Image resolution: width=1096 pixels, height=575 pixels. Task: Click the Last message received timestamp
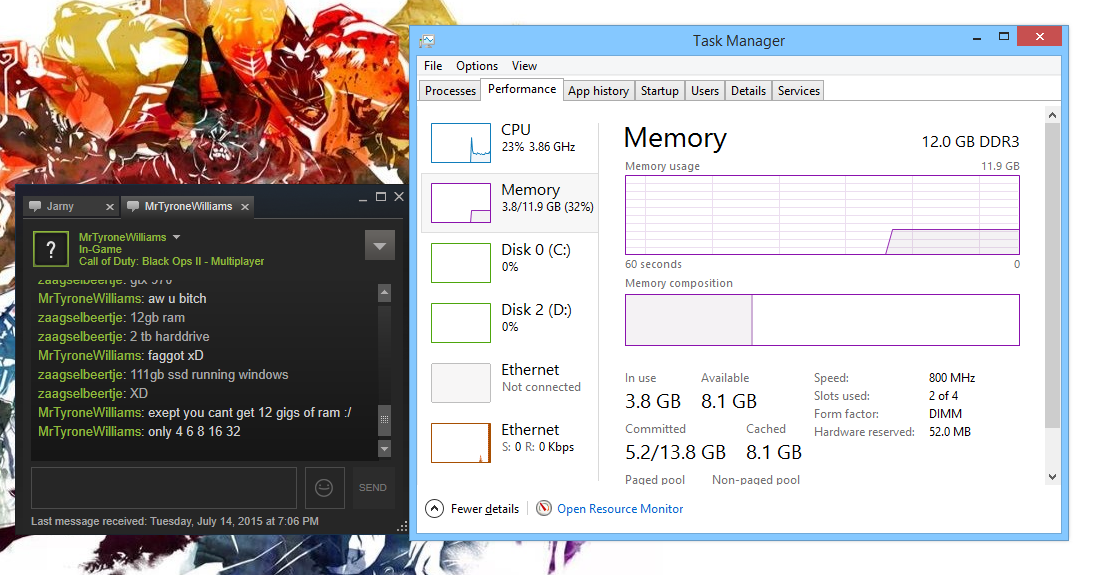(175, 521)
